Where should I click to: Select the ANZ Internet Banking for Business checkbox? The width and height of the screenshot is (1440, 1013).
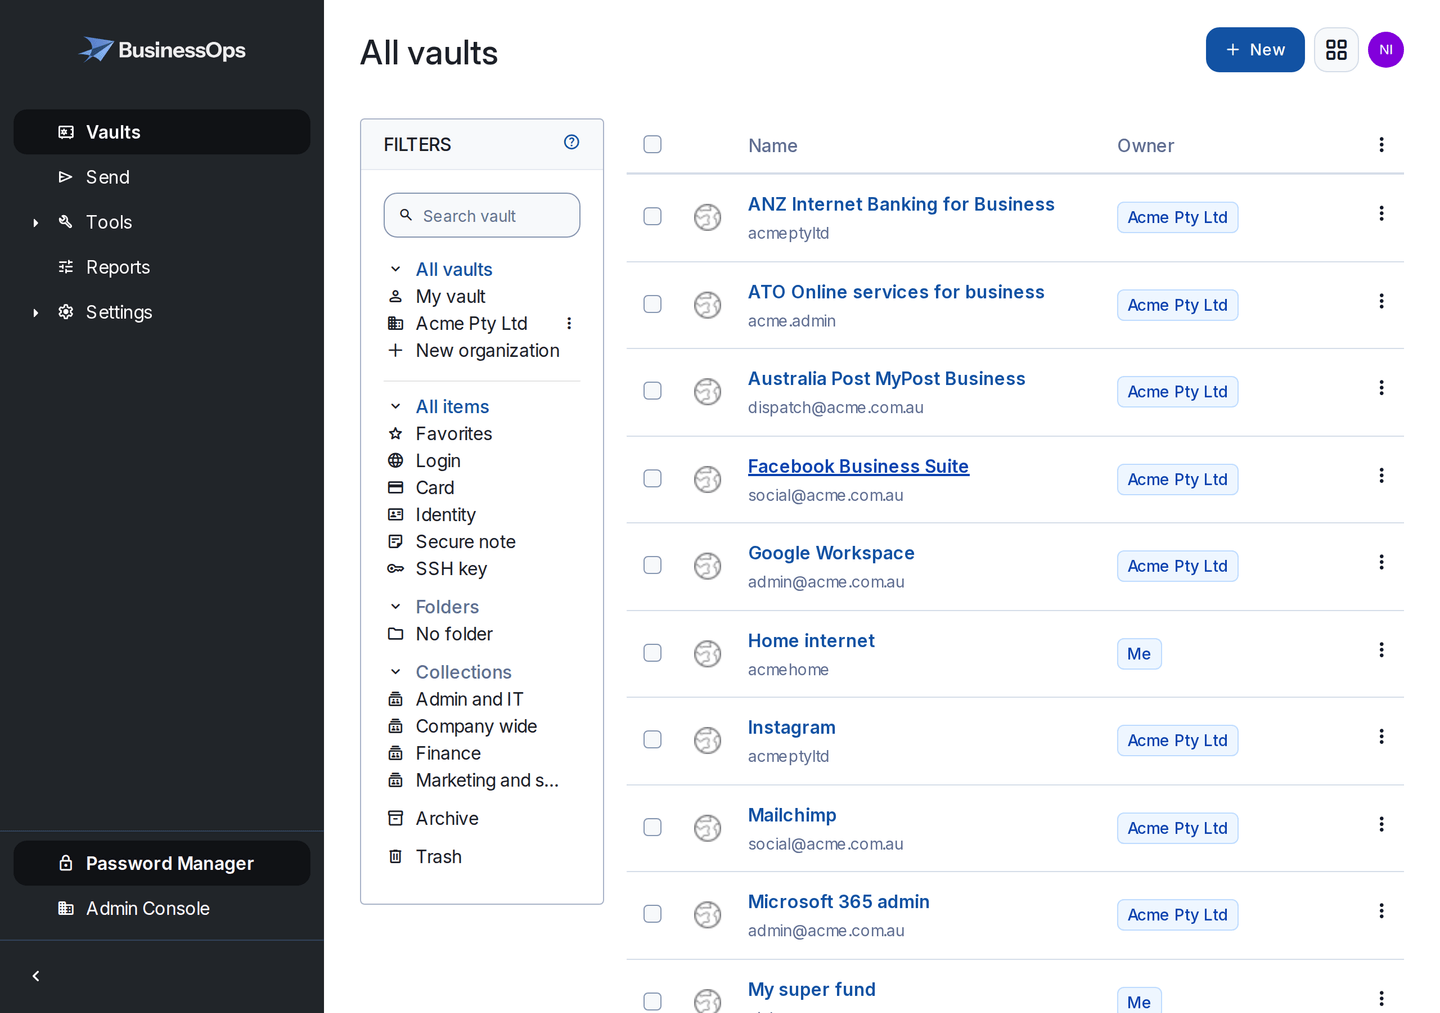(652, 216)
